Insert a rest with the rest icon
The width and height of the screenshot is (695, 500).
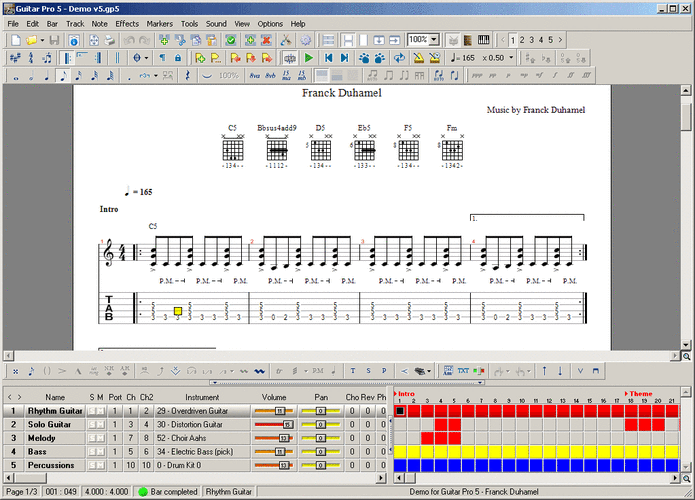pyautogui.click(x=187, y=76)
